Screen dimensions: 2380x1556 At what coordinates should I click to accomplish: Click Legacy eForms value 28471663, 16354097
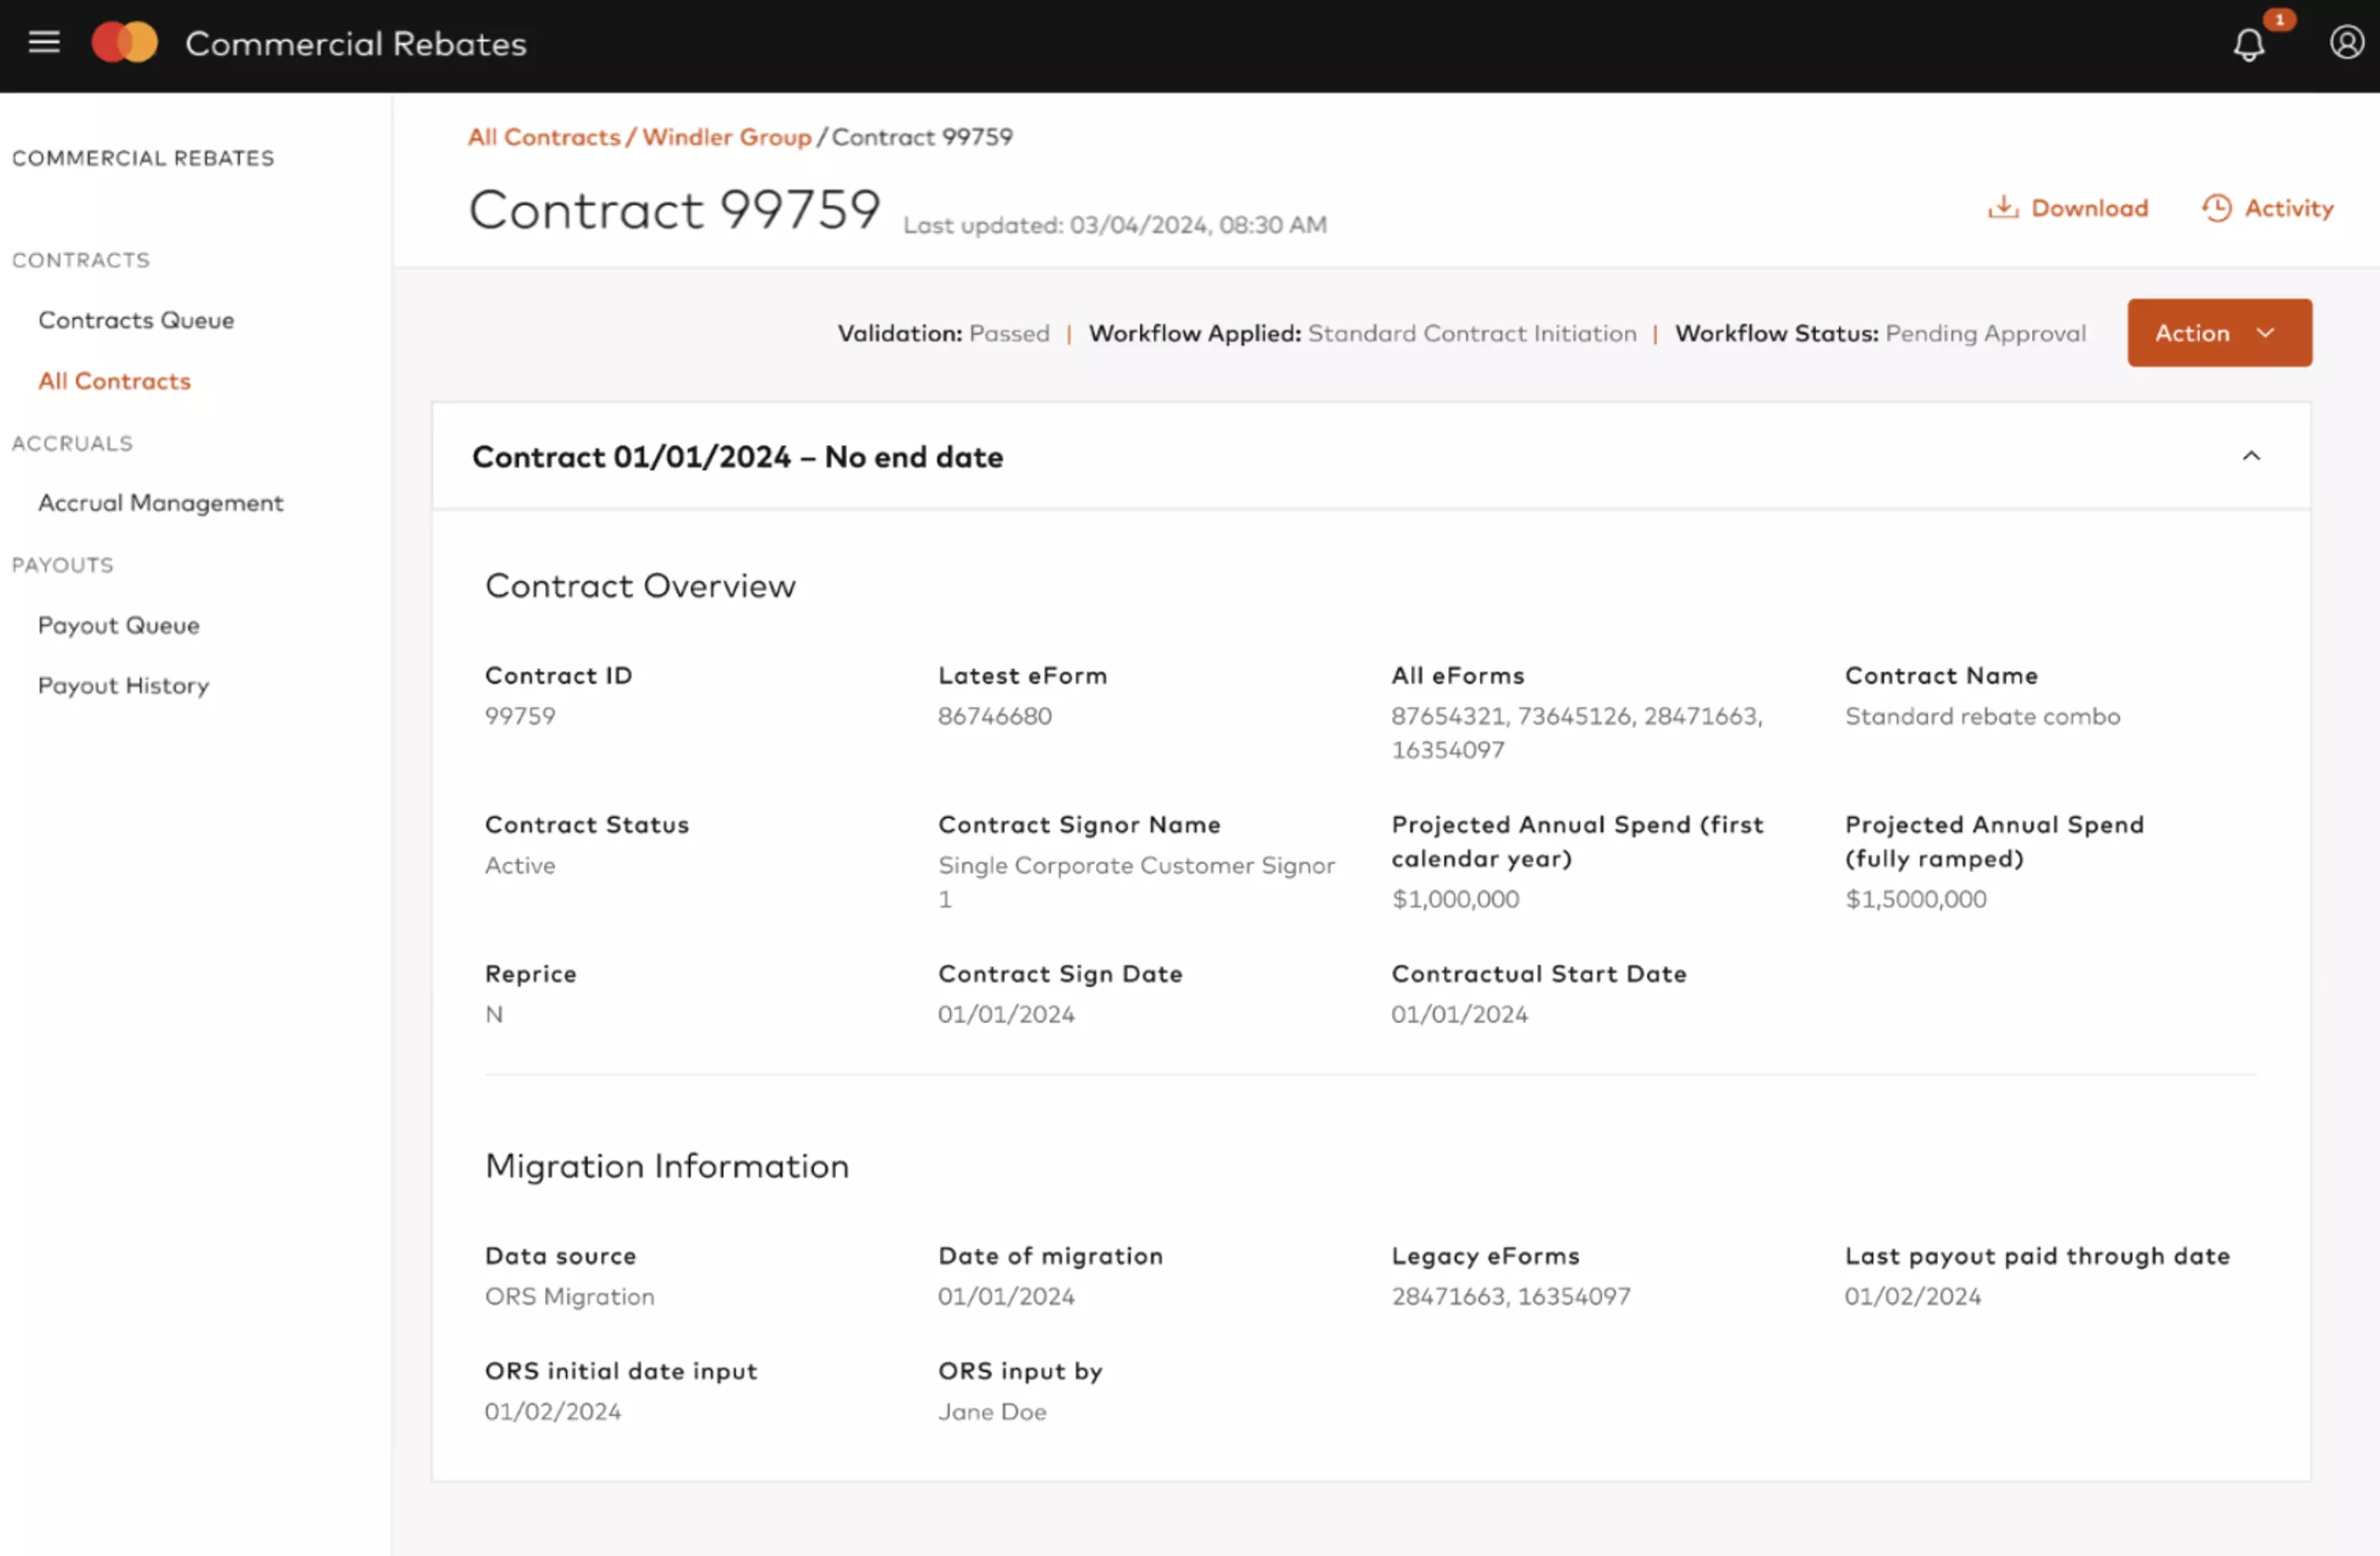click(x=1510, y=1296)
